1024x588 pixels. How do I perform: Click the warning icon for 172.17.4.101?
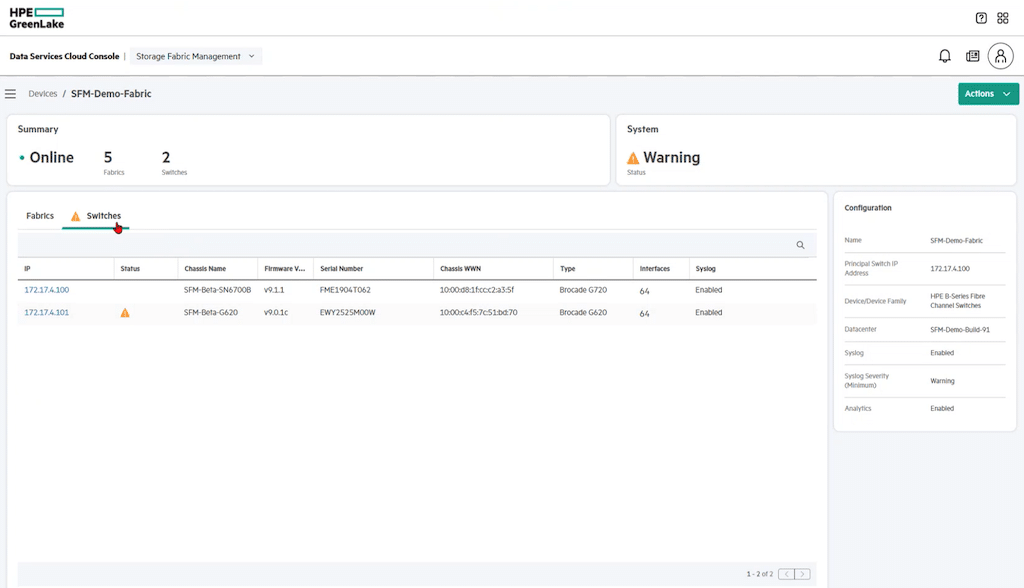coord(125,313)
